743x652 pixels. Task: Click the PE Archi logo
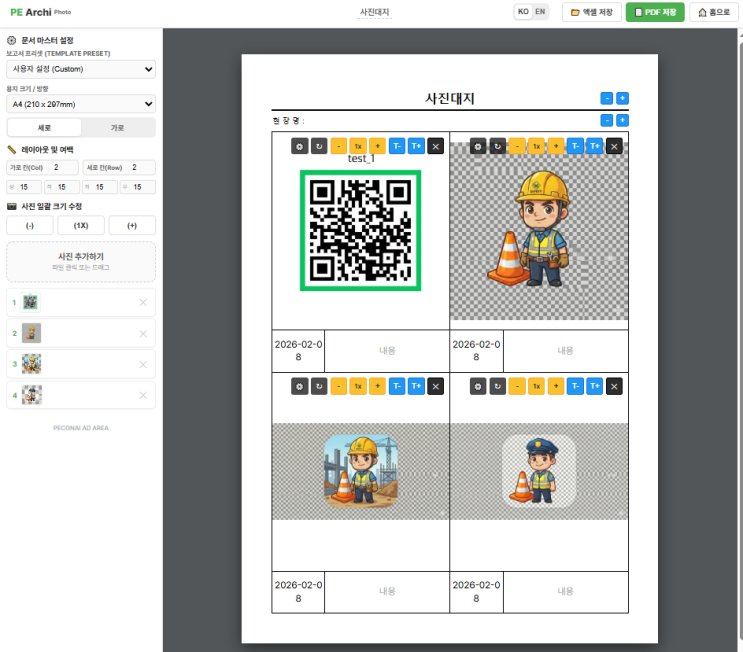(x=41, y=12)
